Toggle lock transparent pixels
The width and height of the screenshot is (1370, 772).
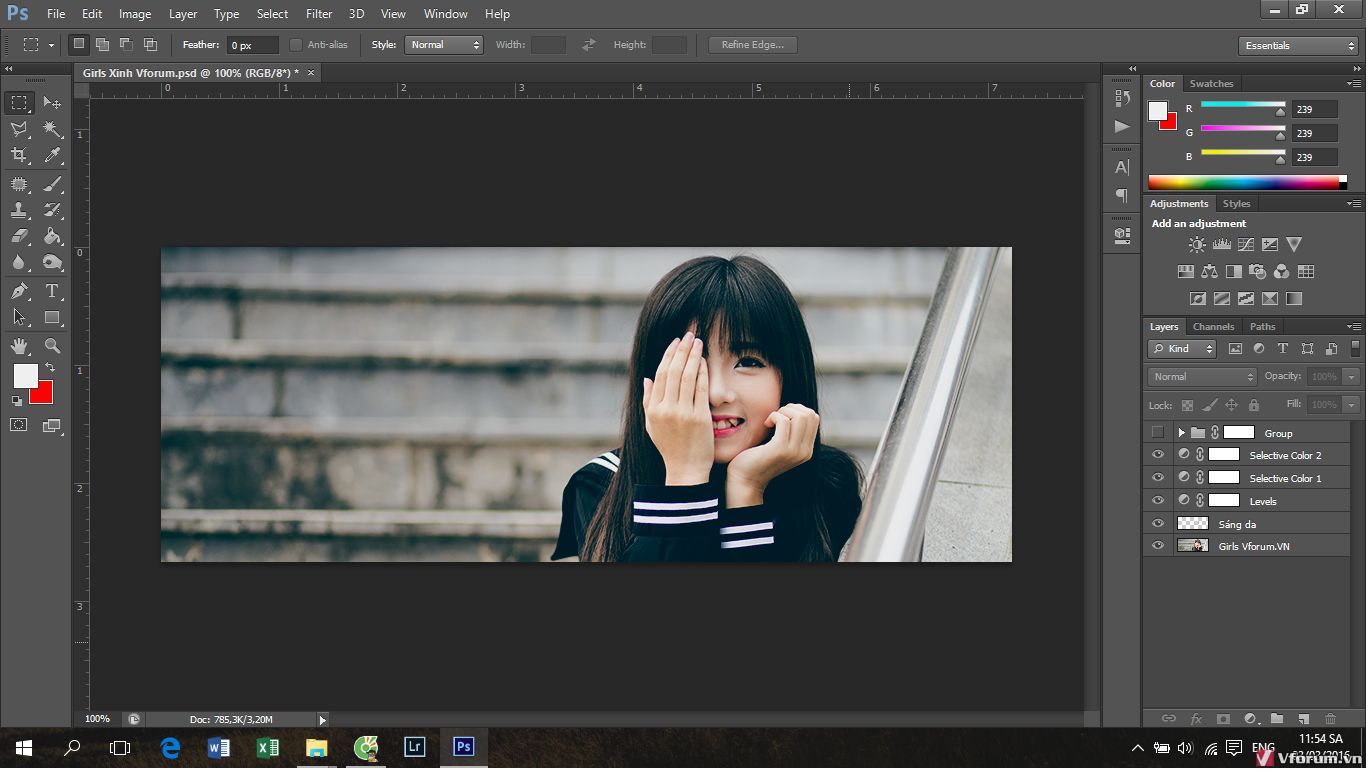1187,405
